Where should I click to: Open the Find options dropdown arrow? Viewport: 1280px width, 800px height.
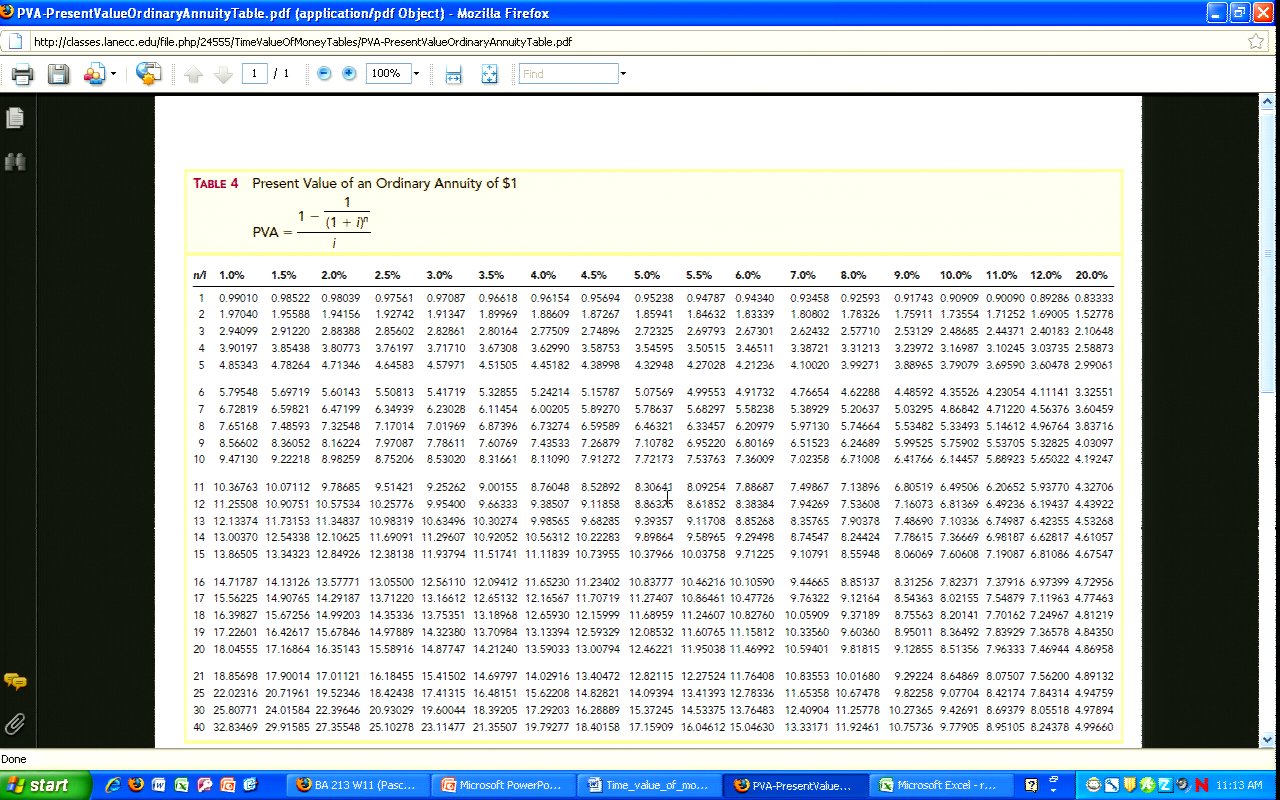click(x=623, y=74)
